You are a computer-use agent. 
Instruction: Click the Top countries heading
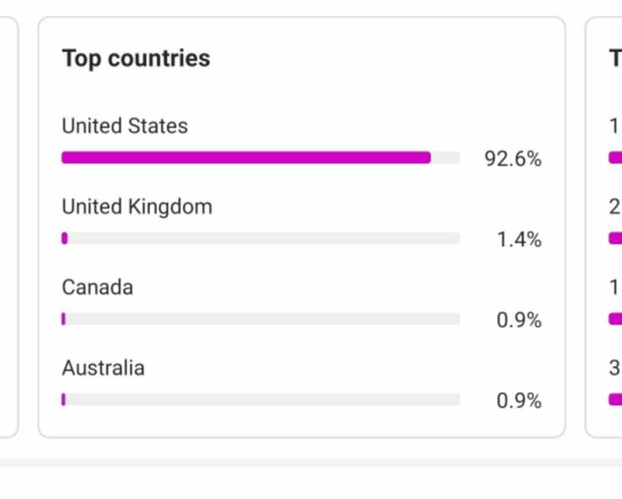(136, 59)
